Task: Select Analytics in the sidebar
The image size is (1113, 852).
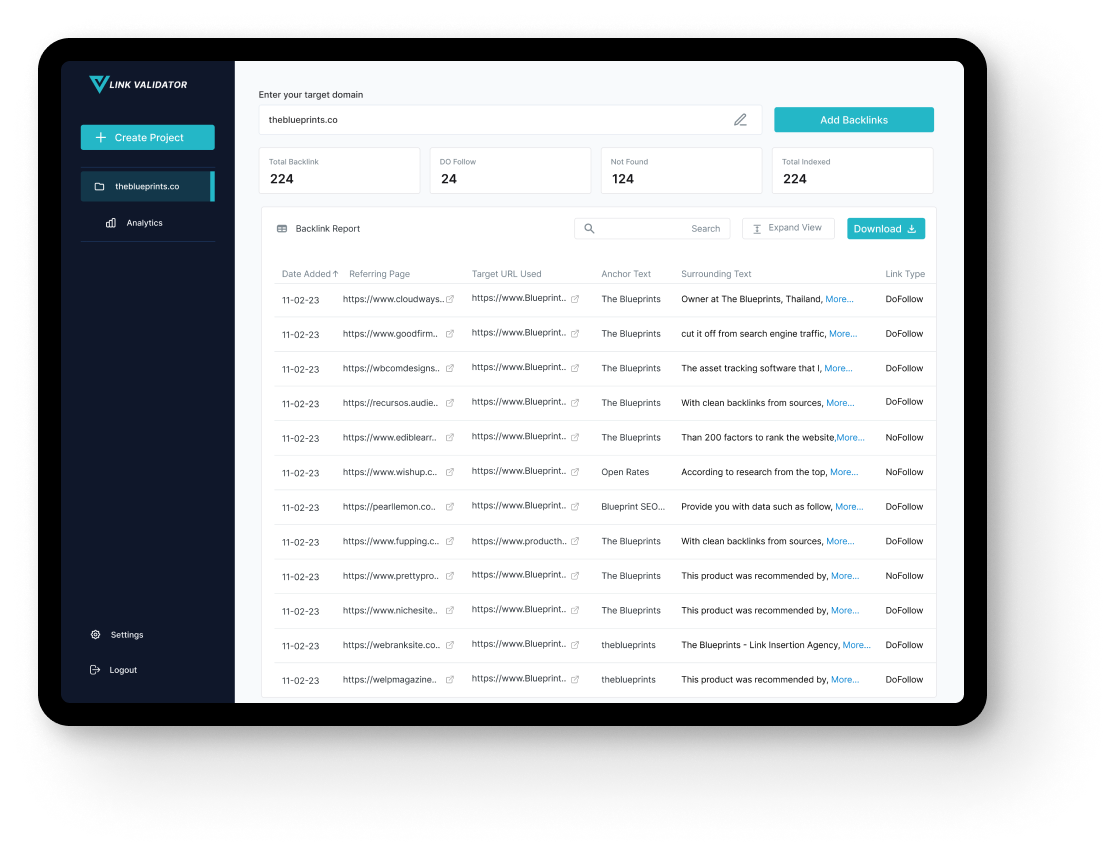Action: pos(143,223)
